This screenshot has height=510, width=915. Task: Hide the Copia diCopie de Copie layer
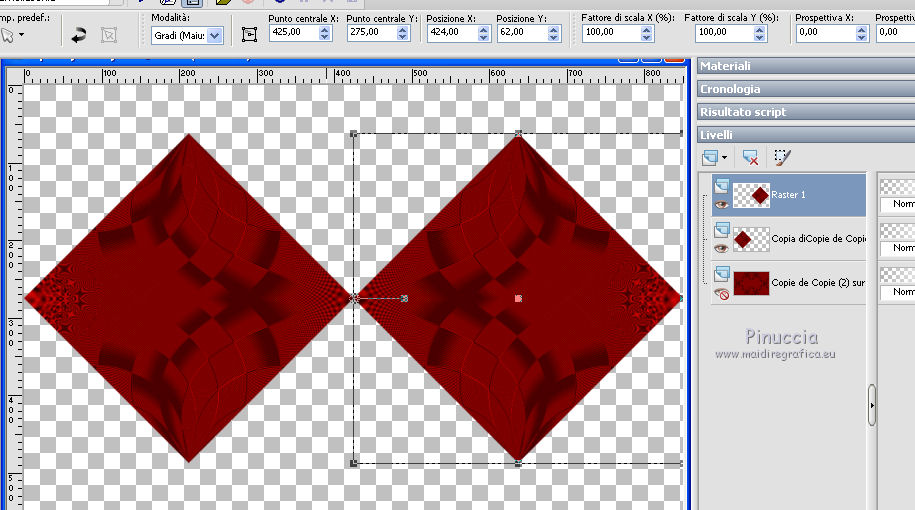pyautogui.click(x=721, y=248)
